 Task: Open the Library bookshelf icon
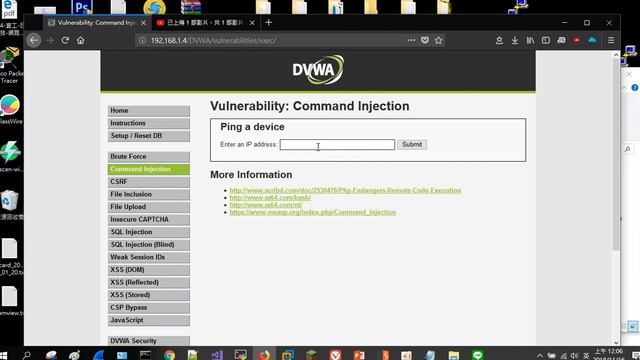pyautogui.click(x=530, y=40)
